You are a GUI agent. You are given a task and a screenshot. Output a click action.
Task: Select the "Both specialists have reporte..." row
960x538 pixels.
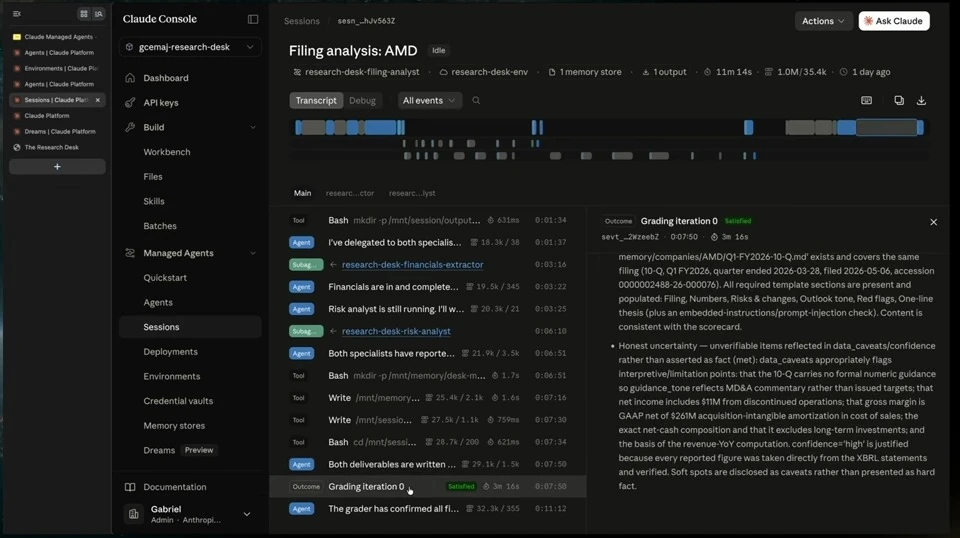(428, 353)
